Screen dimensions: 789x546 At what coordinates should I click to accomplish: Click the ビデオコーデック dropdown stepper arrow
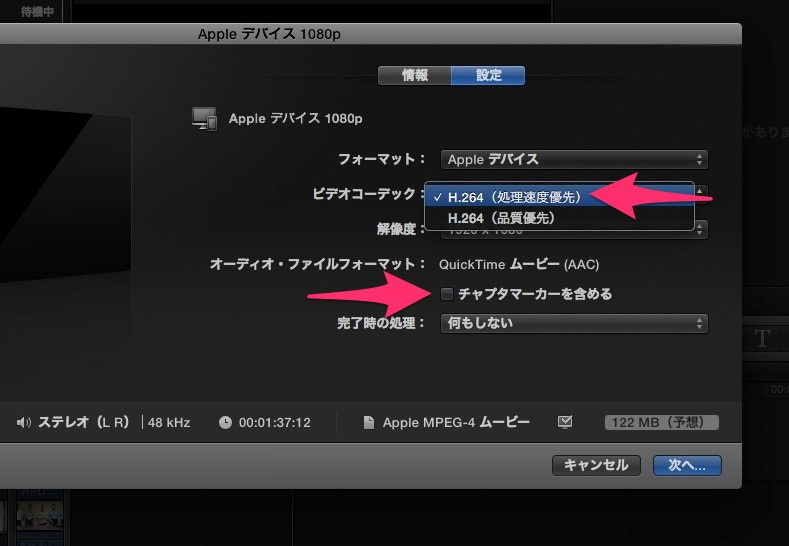pos(700,192)
